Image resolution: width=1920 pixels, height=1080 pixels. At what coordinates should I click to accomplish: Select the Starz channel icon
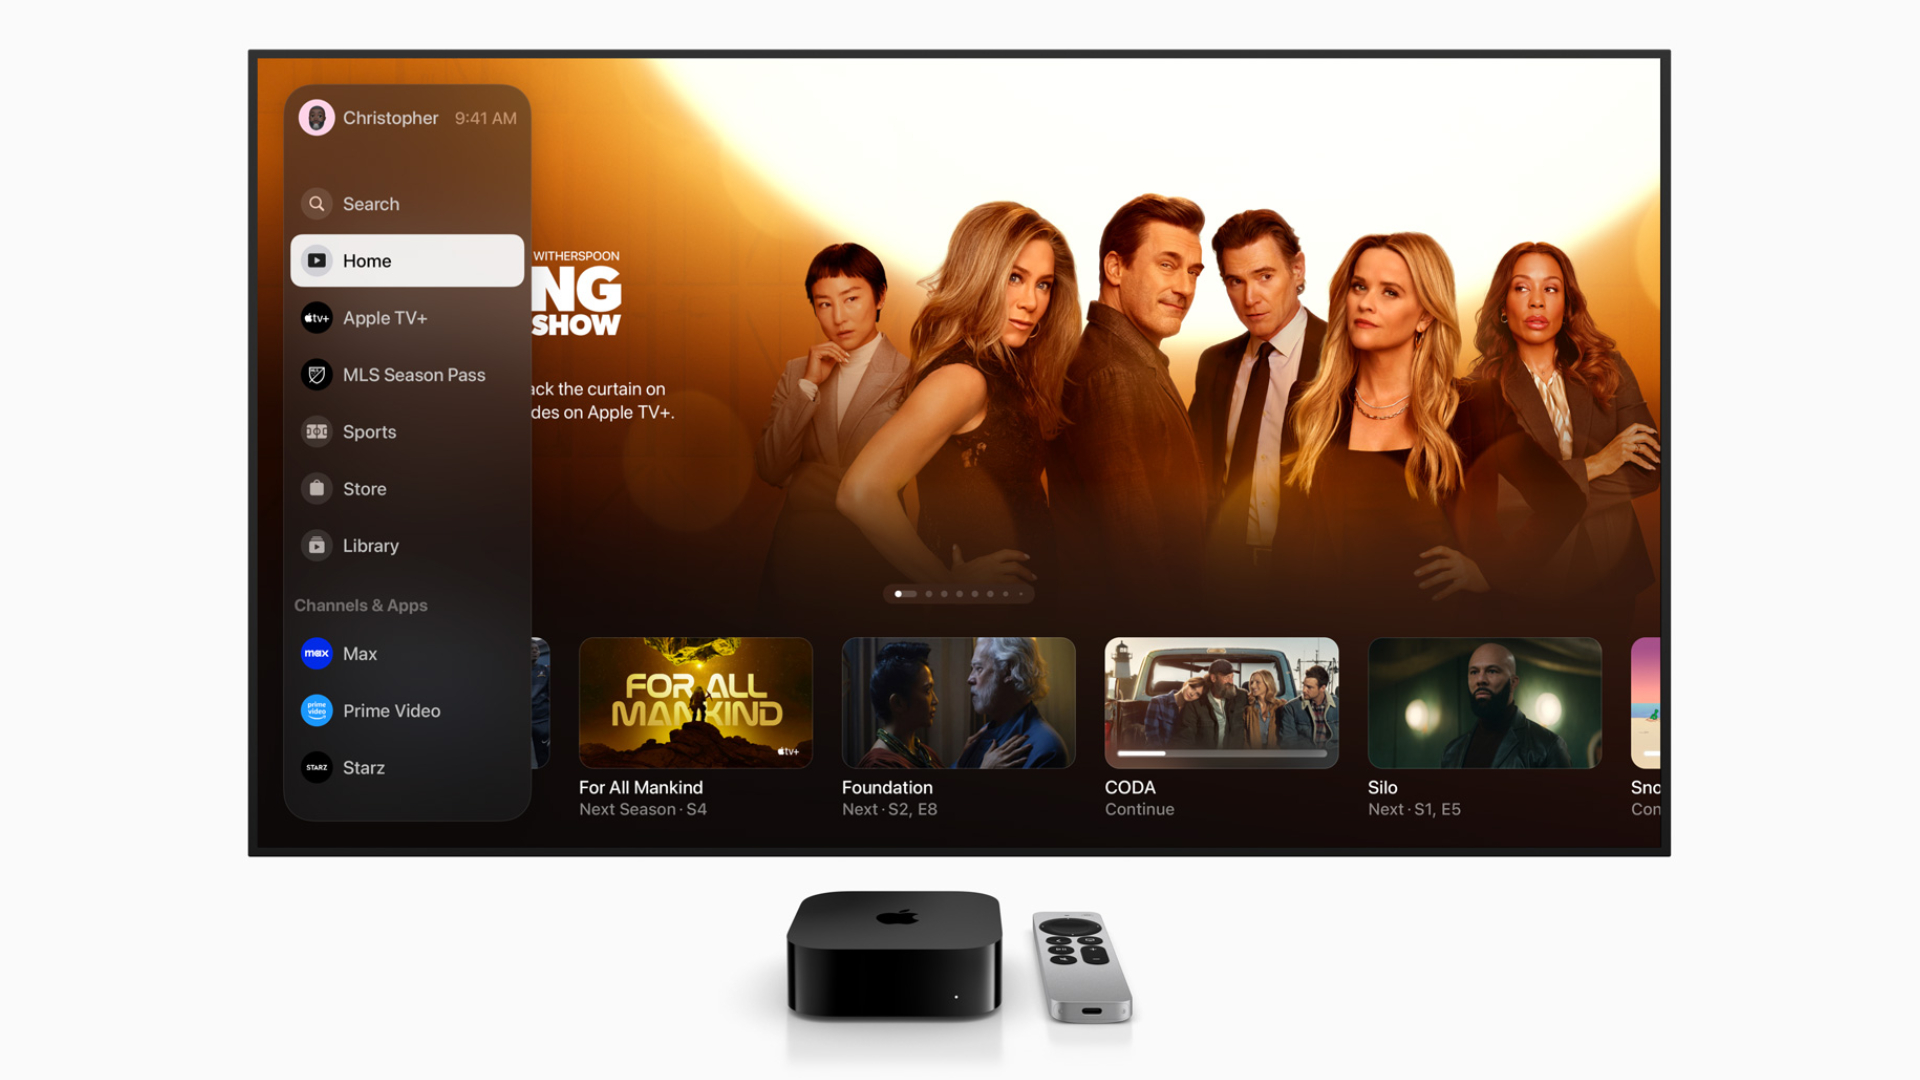click(x=315, y=767)
